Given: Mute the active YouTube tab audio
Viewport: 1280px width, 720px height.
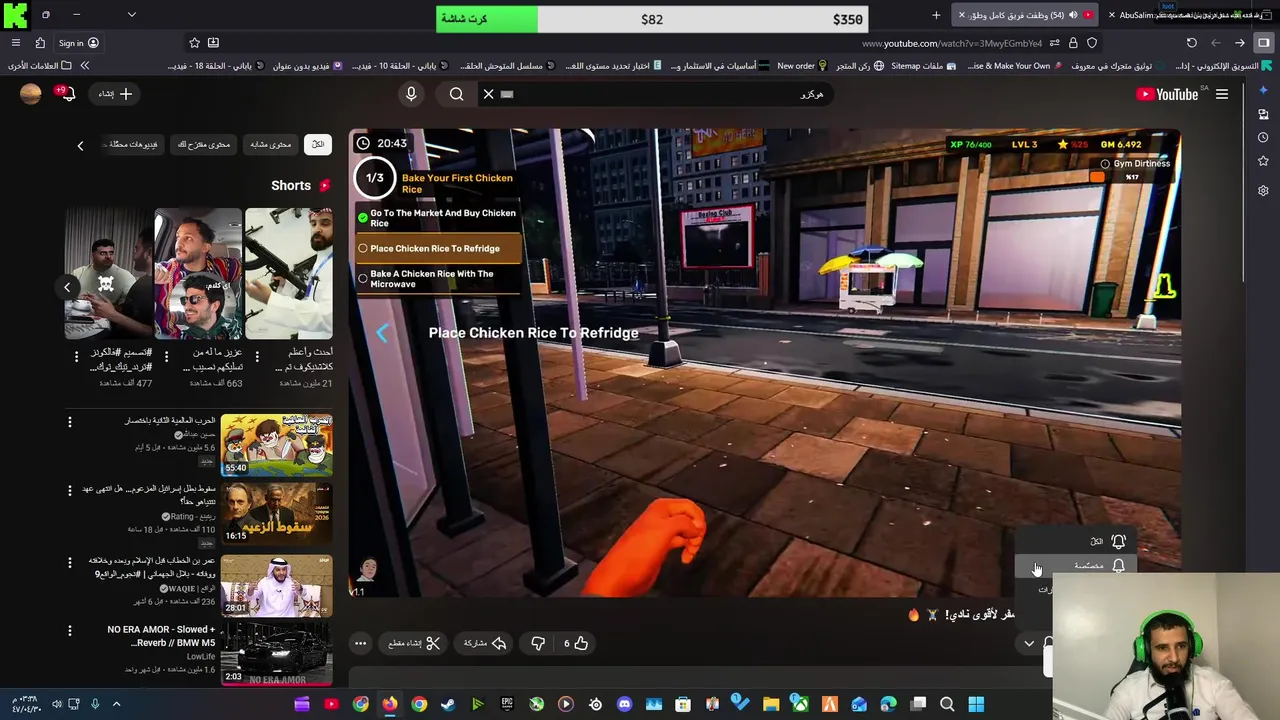Looking at the screenshot, I should click(x=1073, y=15).
